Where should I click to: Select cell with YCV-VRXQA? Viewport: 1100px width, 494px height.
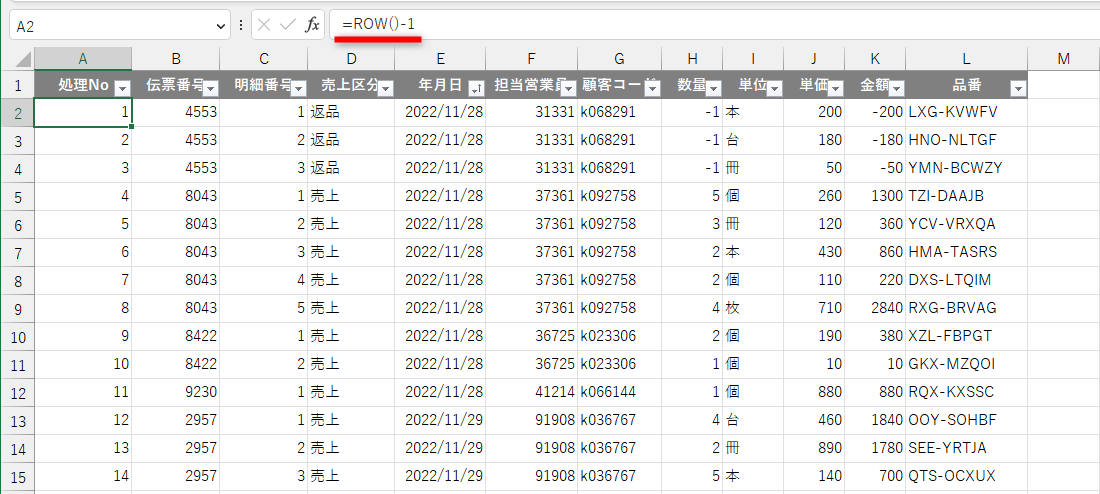pyautogui.click(x=967, y=225)
